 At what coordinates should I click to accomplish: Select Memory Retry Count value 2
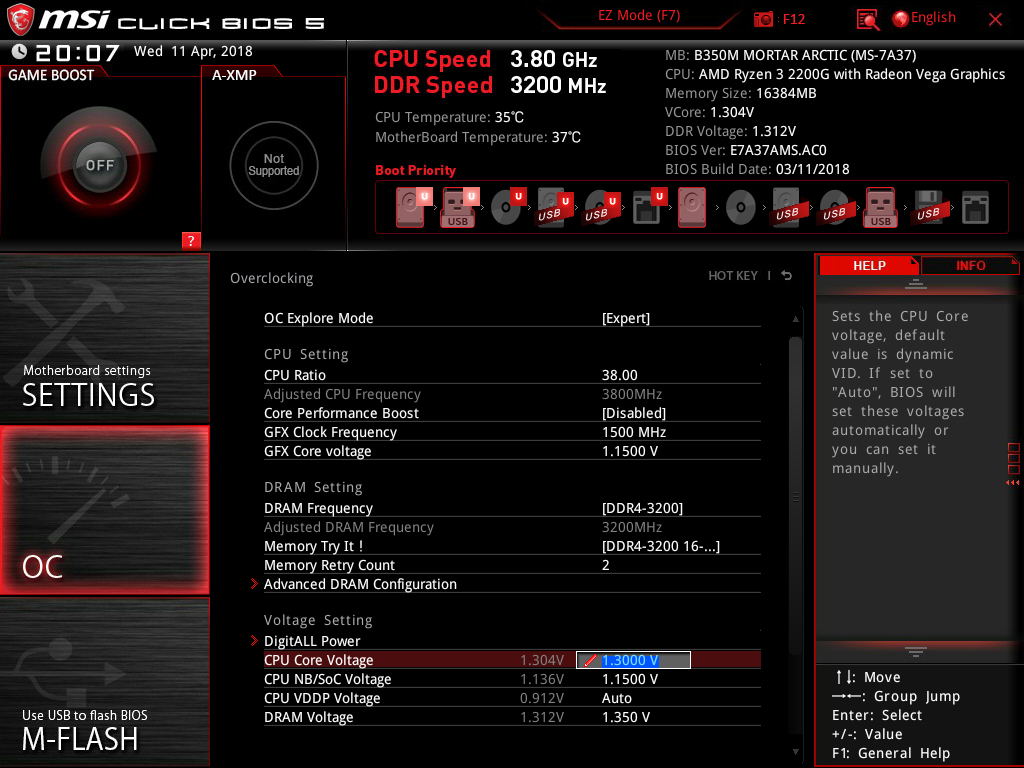605,565
